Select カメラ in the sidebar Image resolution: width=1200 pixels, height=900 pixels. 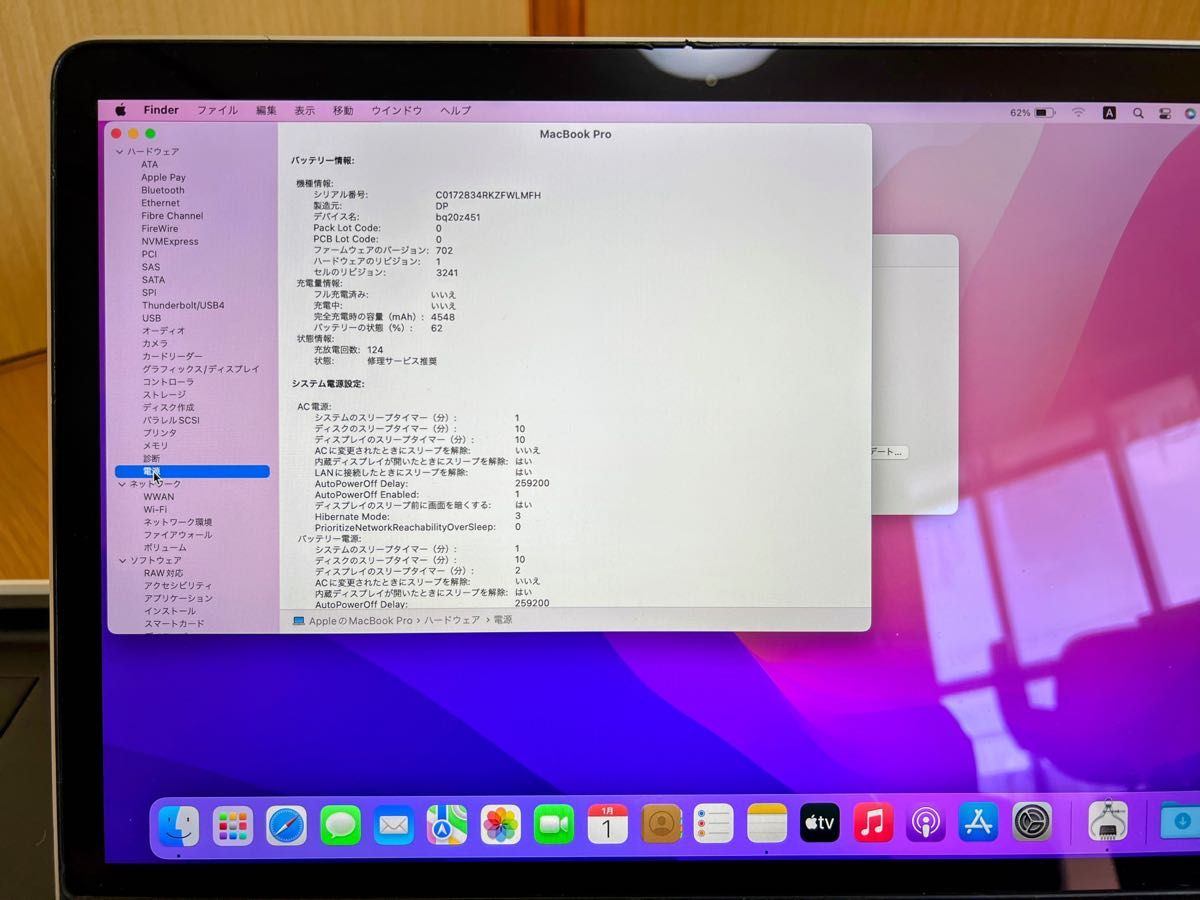[x=154, y=344]
